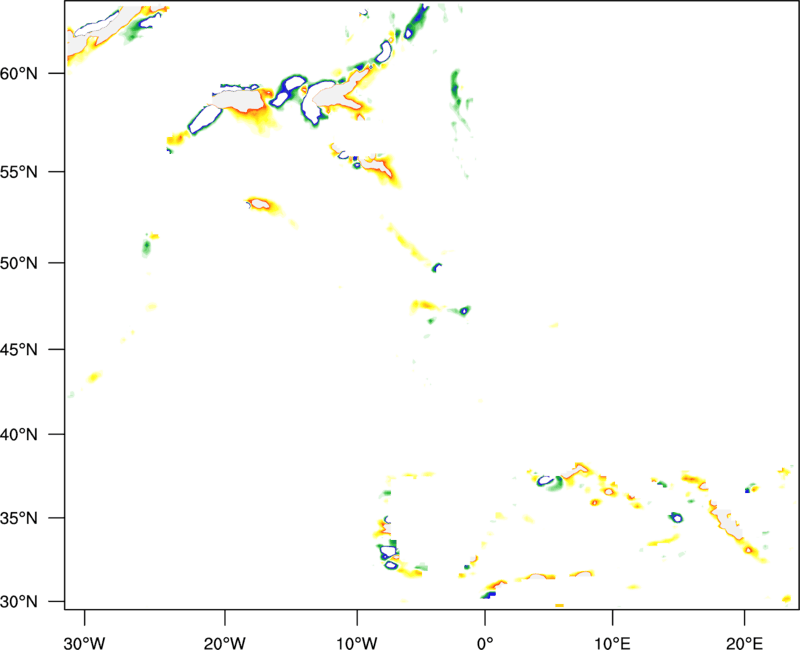The width and height of the screenshot is (800, 650).
Task: Click the 30°N latitude label
Action: point(18,602)
